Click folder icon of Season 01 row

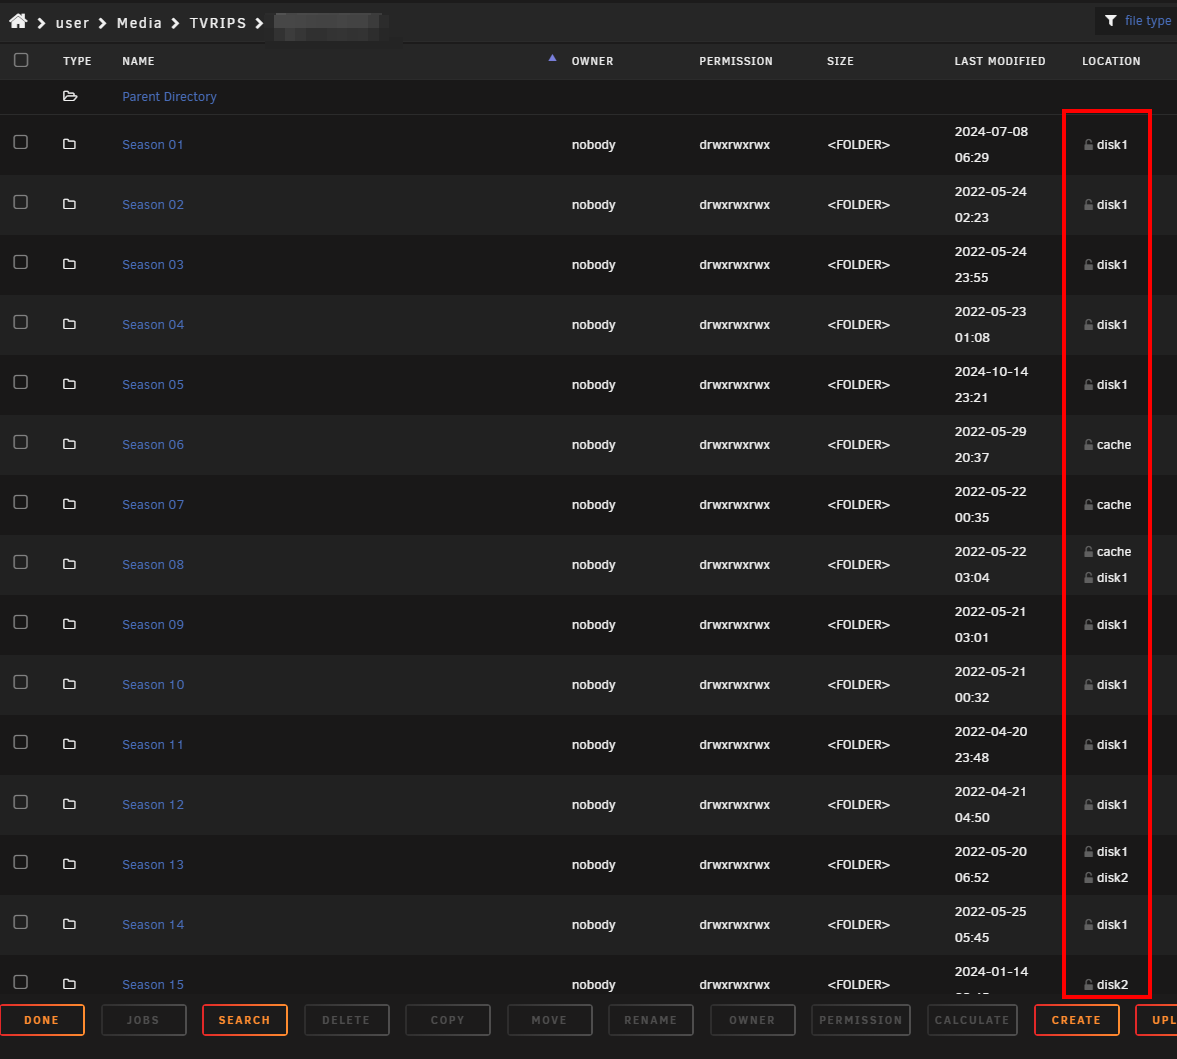(69, 144)
